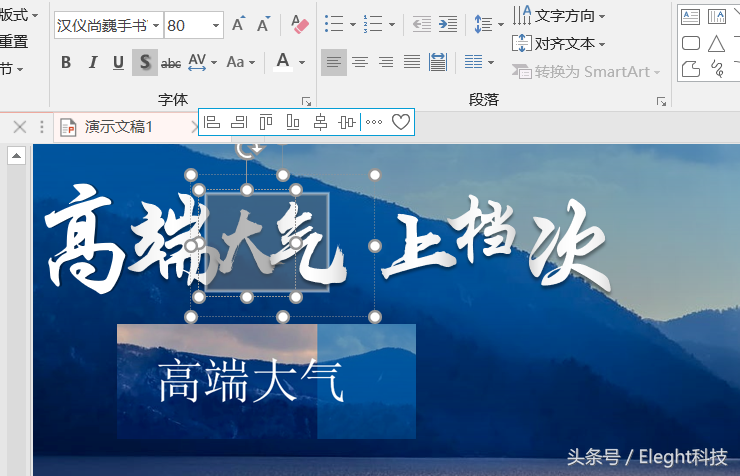Expand the numbering style dropdown arrow
Viewport: 740px width, 476px height.
(392, 24)
